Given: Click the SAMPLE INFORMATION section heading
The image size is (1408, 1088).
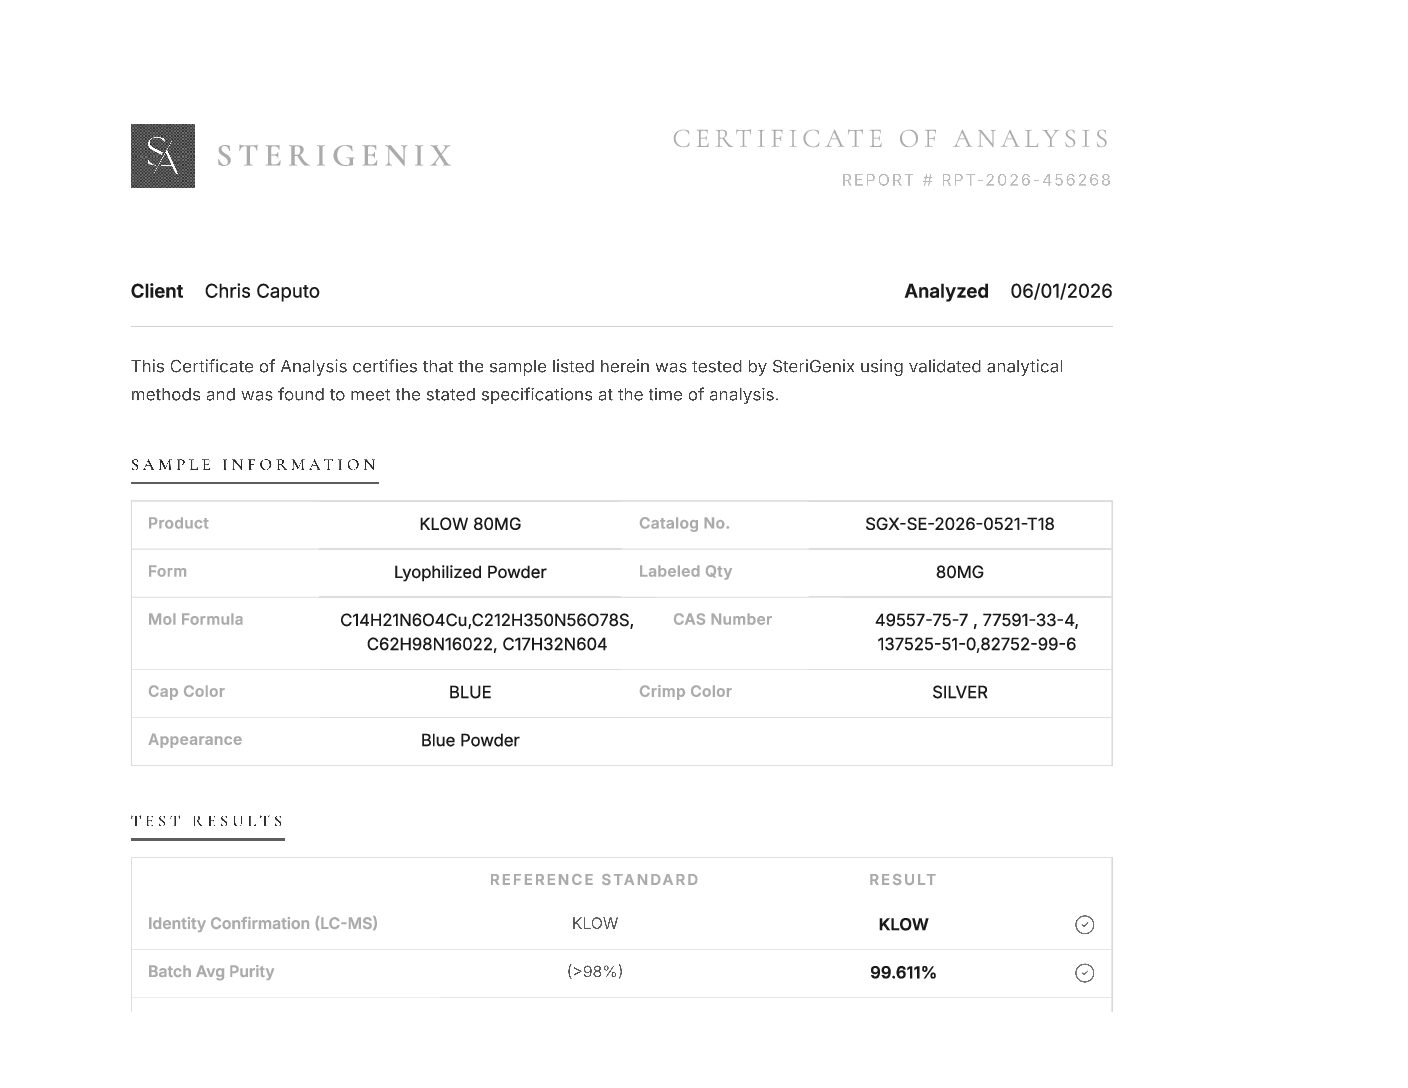Looking at the screenshot, I should click(x=254, y=465).
